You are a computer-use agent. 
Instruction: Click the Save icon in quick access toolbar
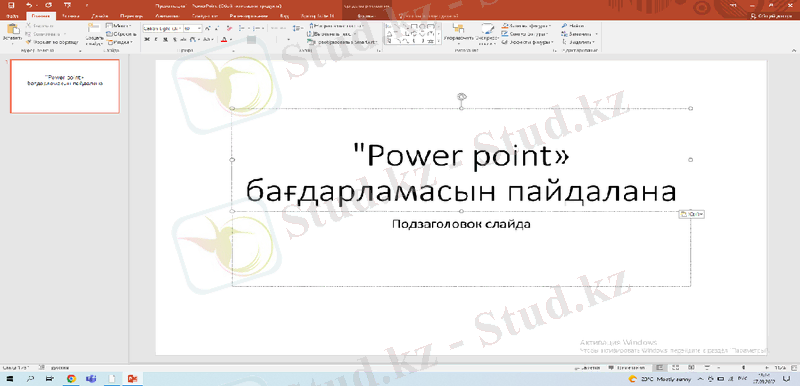pyautogui.click(x=12, y=5)
